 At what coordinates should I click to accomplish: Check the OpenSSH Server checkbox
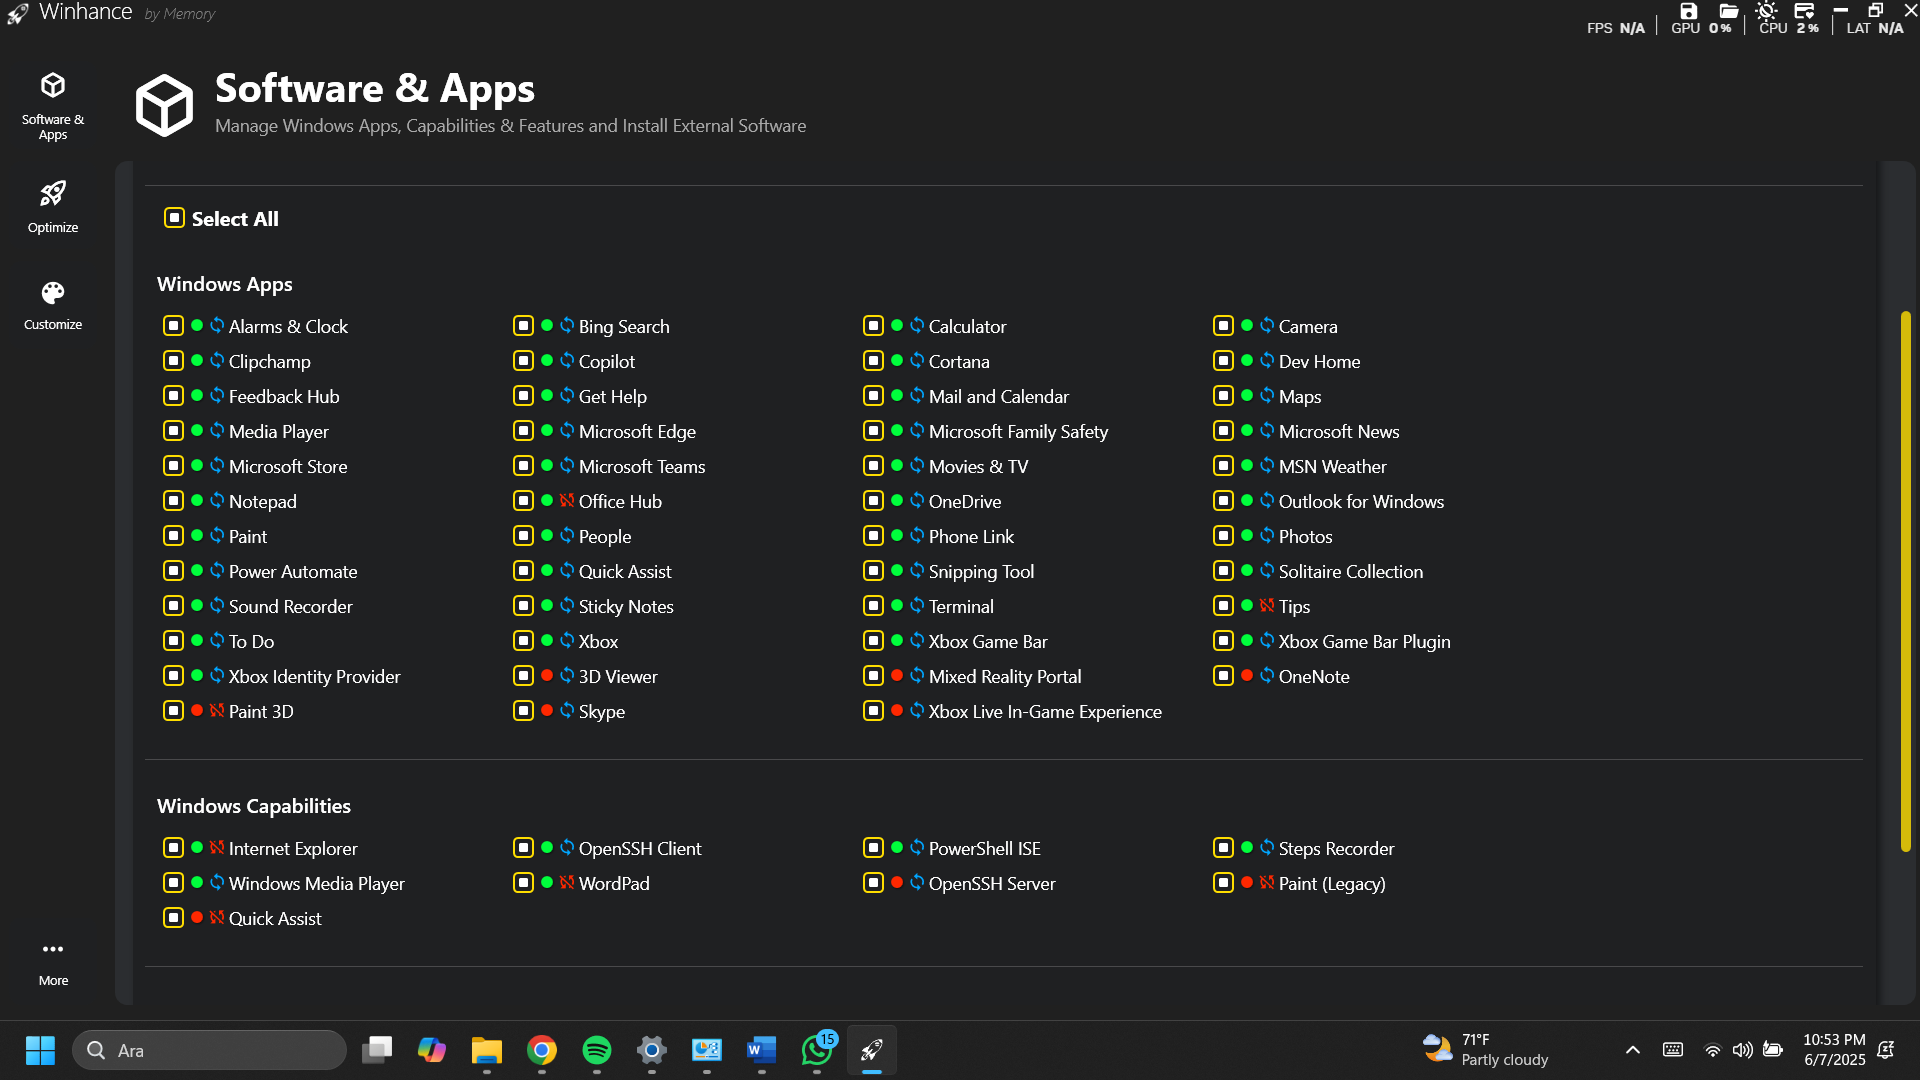[873, 883]
